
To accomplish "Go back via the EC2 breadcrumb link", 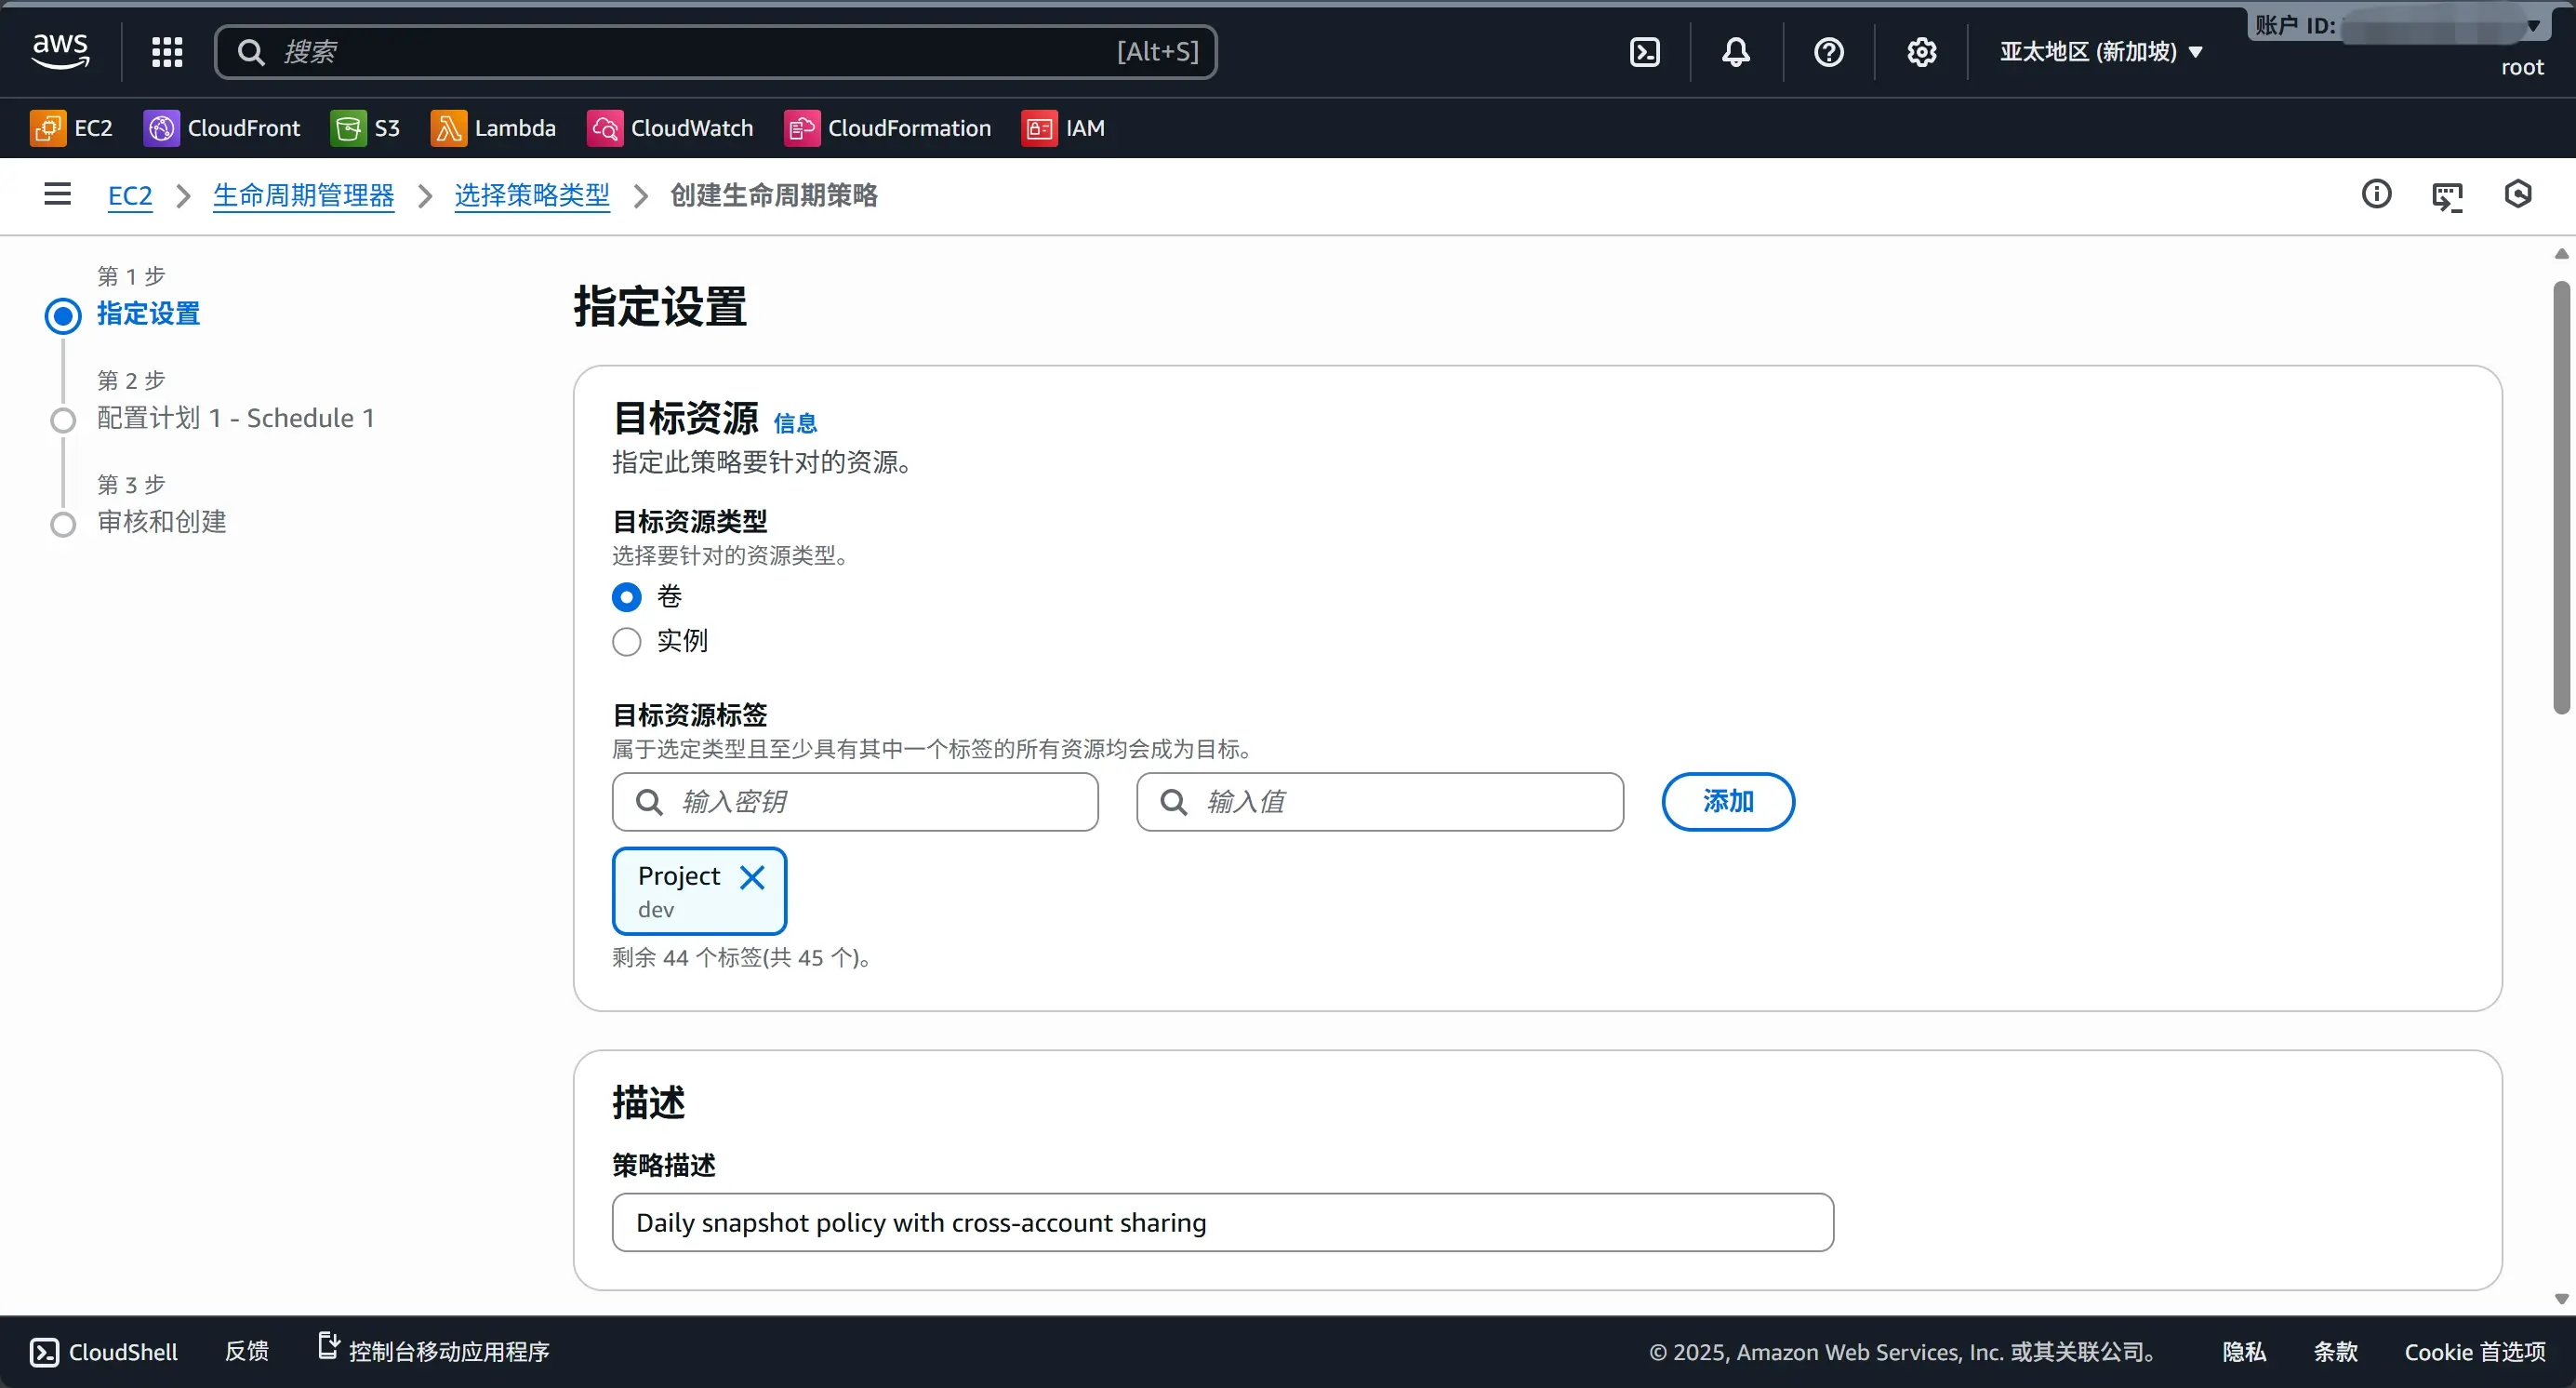I will 130,196.
